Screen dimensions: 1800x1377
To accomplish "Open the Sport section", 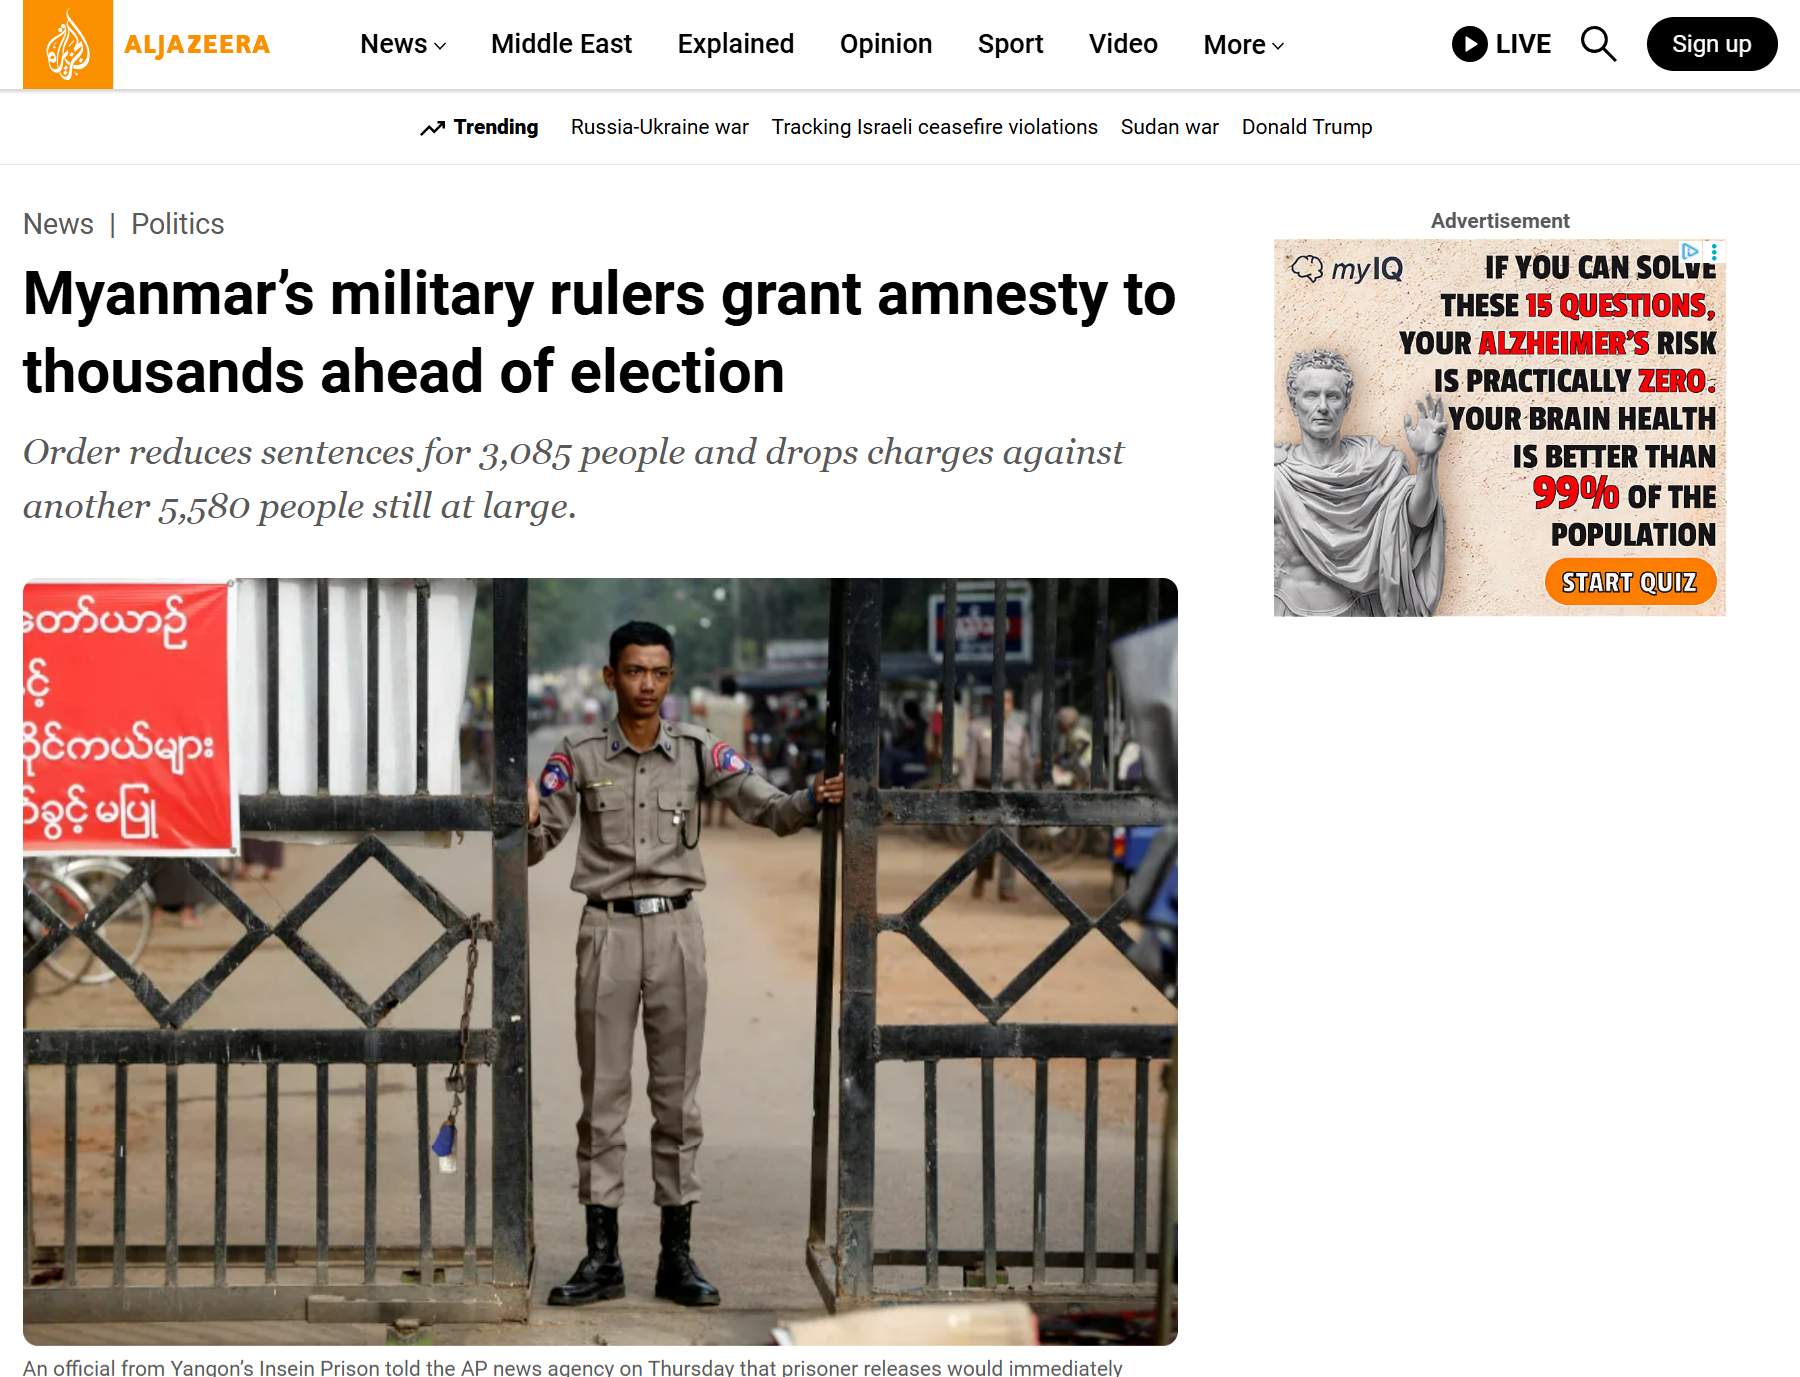I will [x=1010, y=44].
